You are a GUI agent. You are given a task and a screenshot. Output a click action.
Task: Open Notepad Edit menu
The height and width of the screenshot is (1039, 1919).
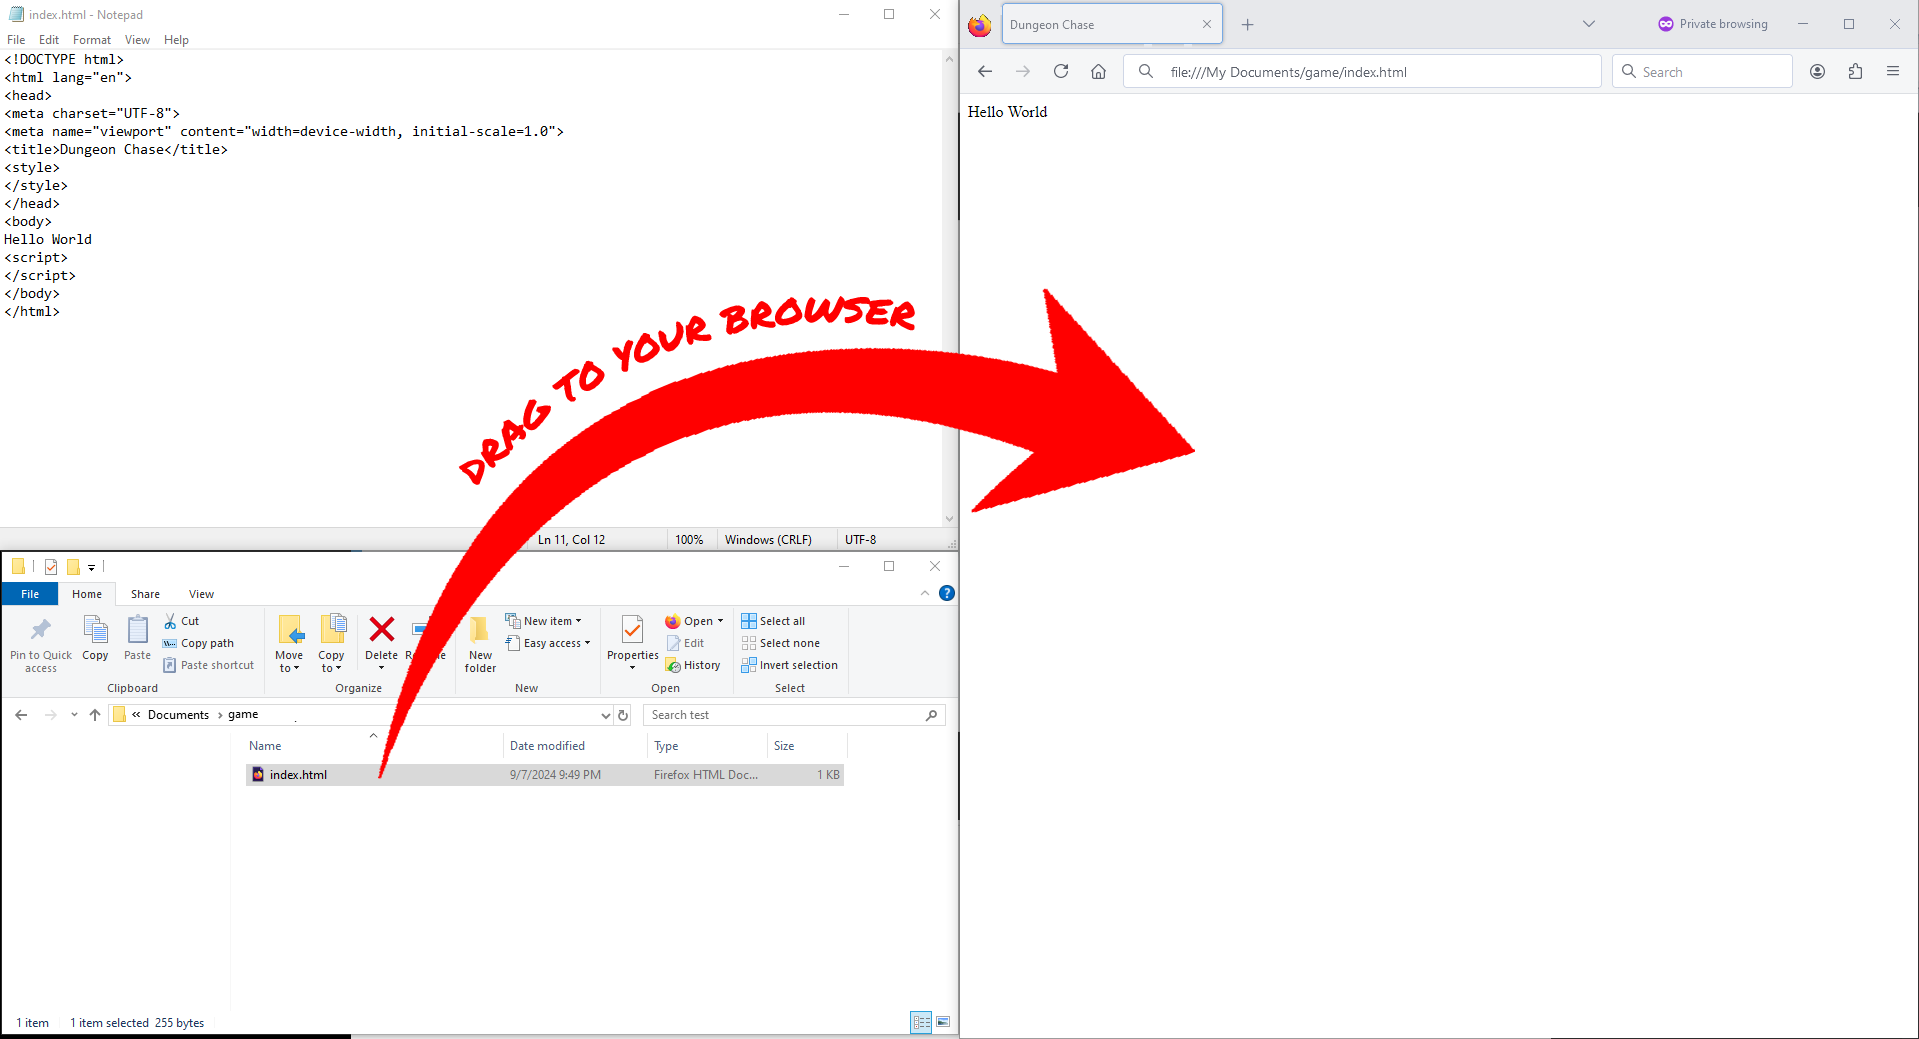point(49,40)
